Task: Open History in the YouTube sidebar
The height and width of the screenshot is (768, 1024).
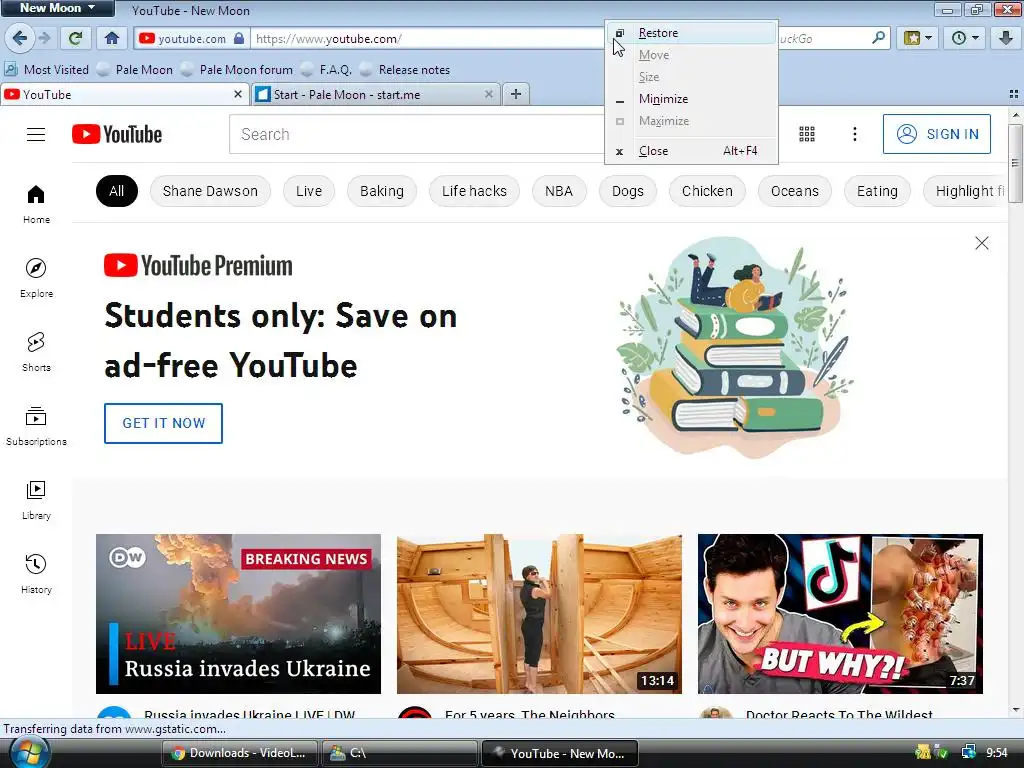Action: [x=36, y=574]
